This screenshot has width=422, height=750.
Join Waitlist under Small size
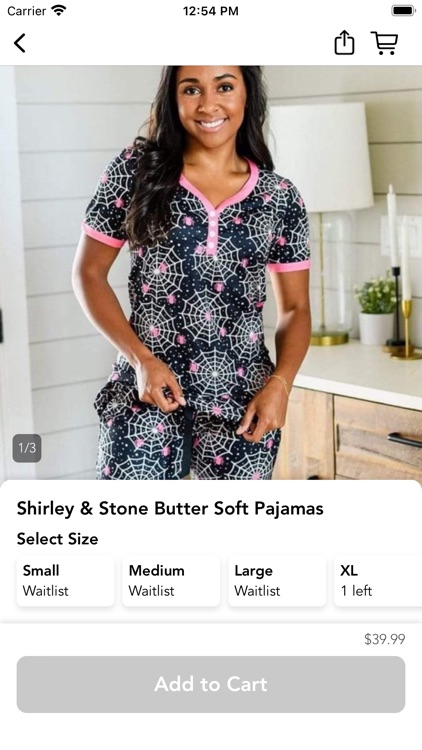click(x=45, y=591)
